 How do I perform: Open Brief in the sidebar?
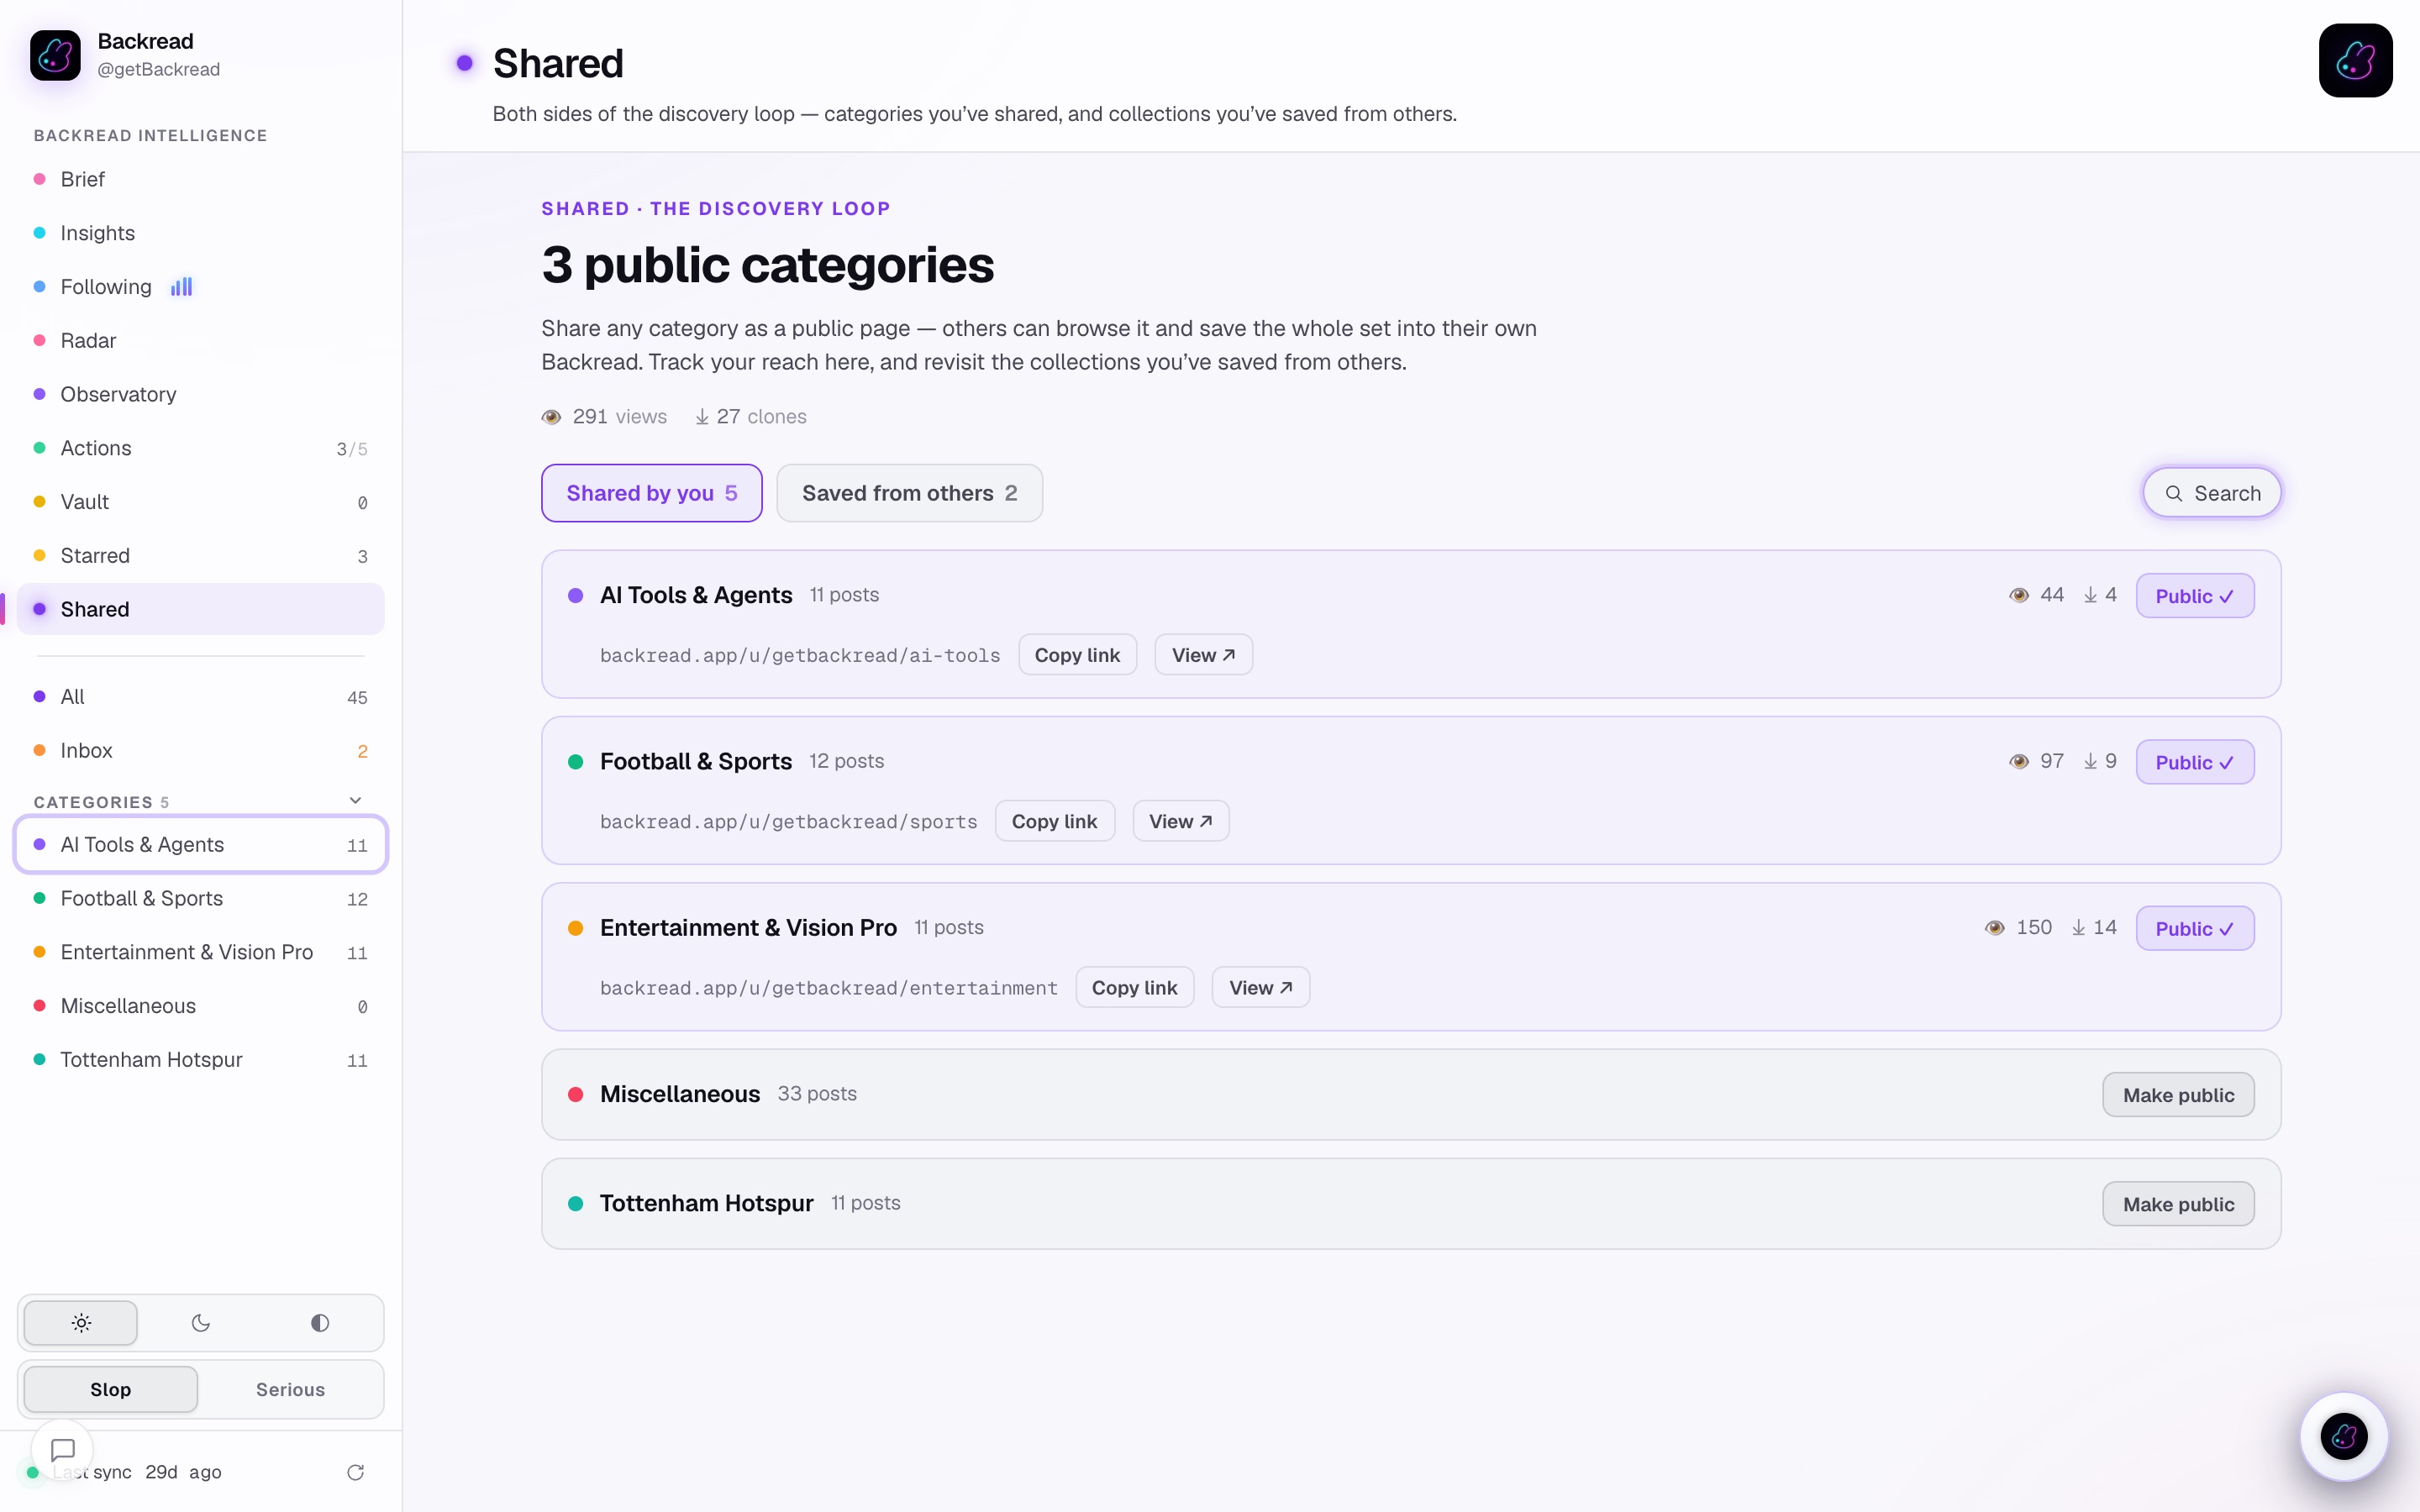click(201, 179)
